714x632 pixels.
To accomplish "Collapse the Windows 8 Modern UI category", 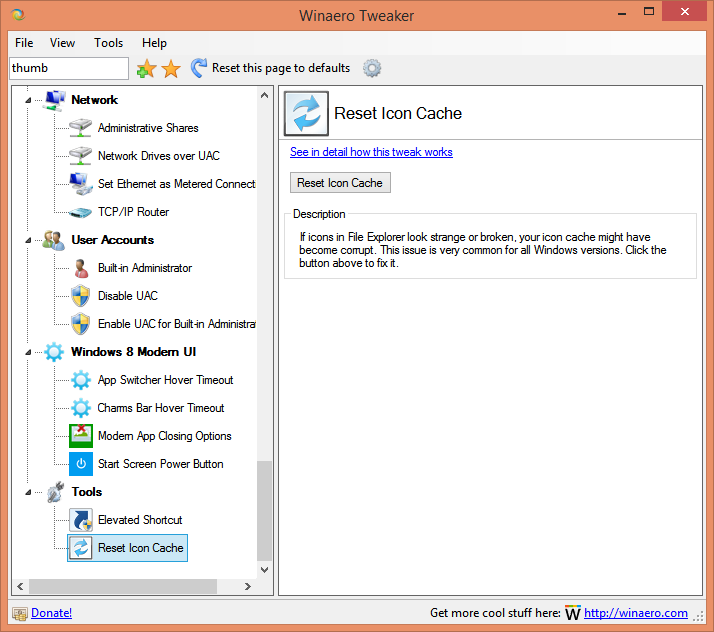I will (x=28, y=352).
